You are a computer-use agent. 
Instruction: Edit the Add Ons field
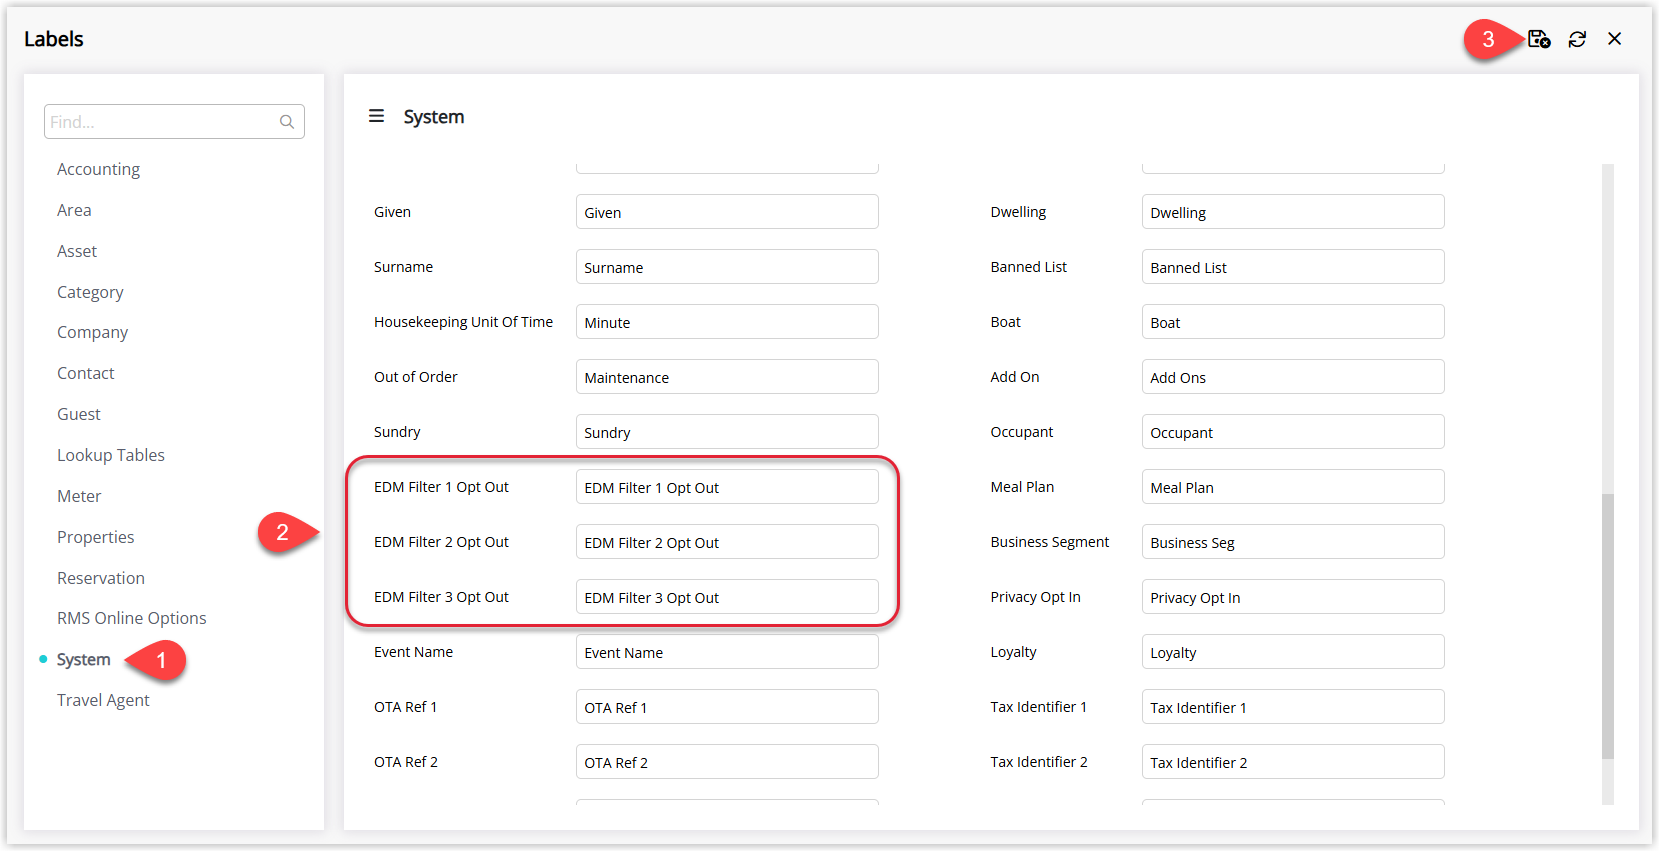tap(1293, 377)
